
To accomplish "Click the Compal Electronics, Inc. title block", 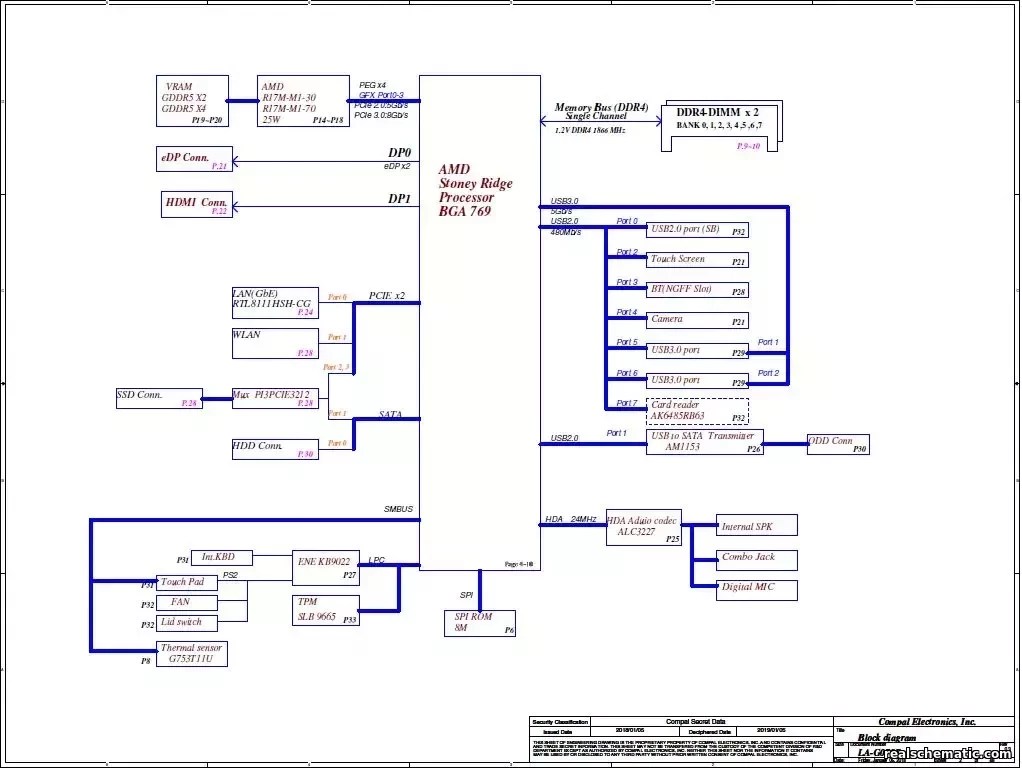I will [928, 720].
